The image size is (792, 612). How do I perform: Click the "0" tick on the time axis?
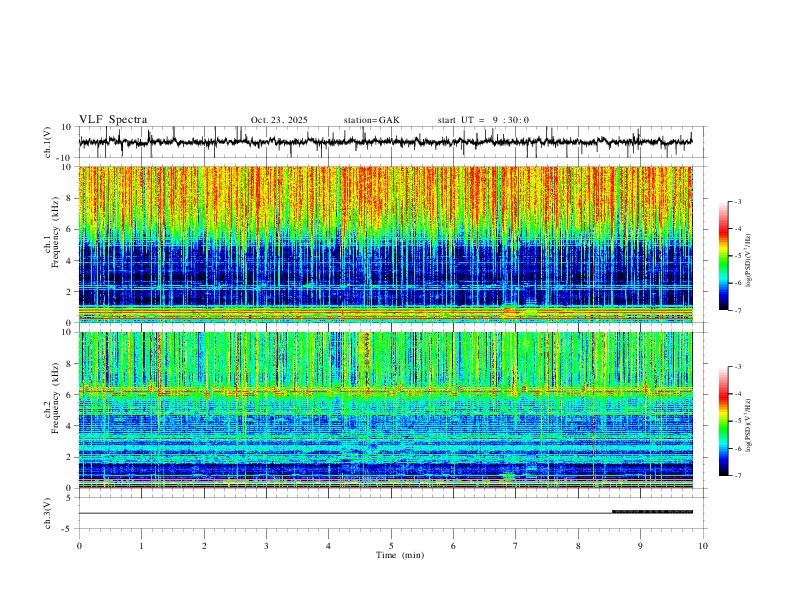click(79, 546)
